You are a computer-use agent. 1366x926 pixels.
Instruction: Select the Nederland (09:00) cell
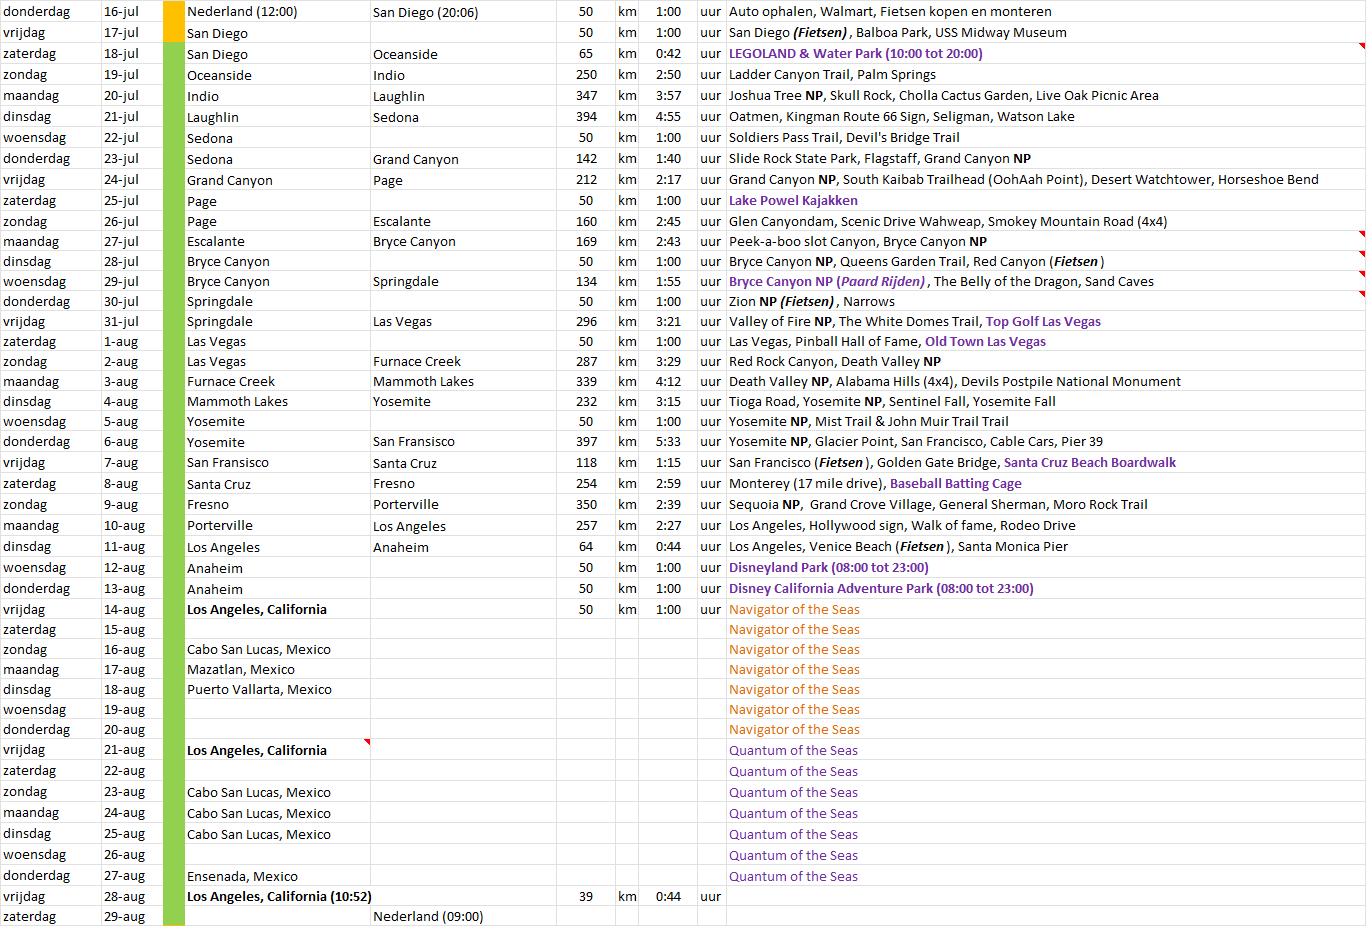pos(428,917)
